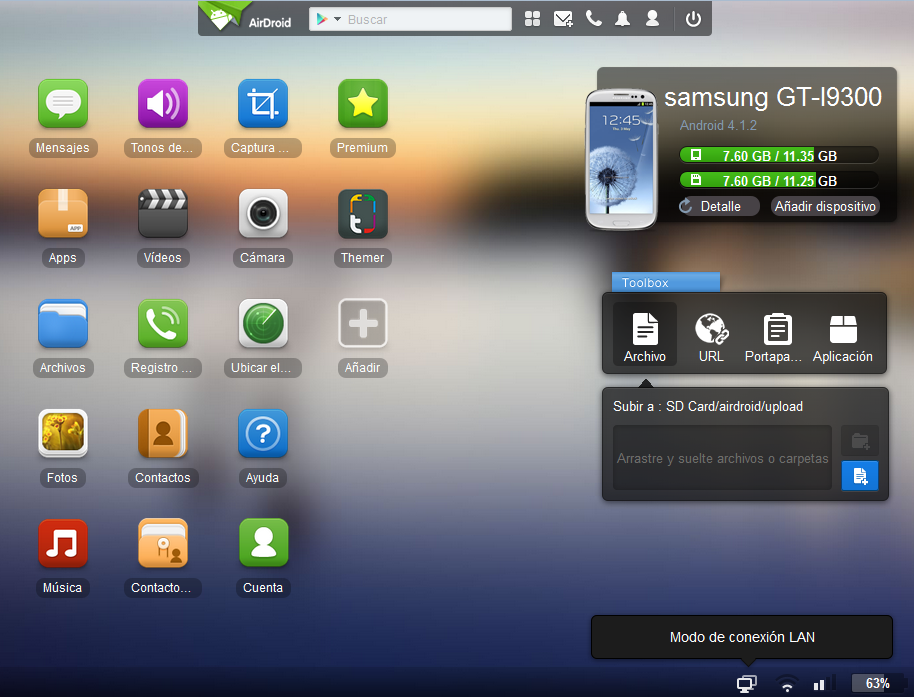Open the Contactos address book icon
Screen dimensions: 914x697
(x=163, y=434)
